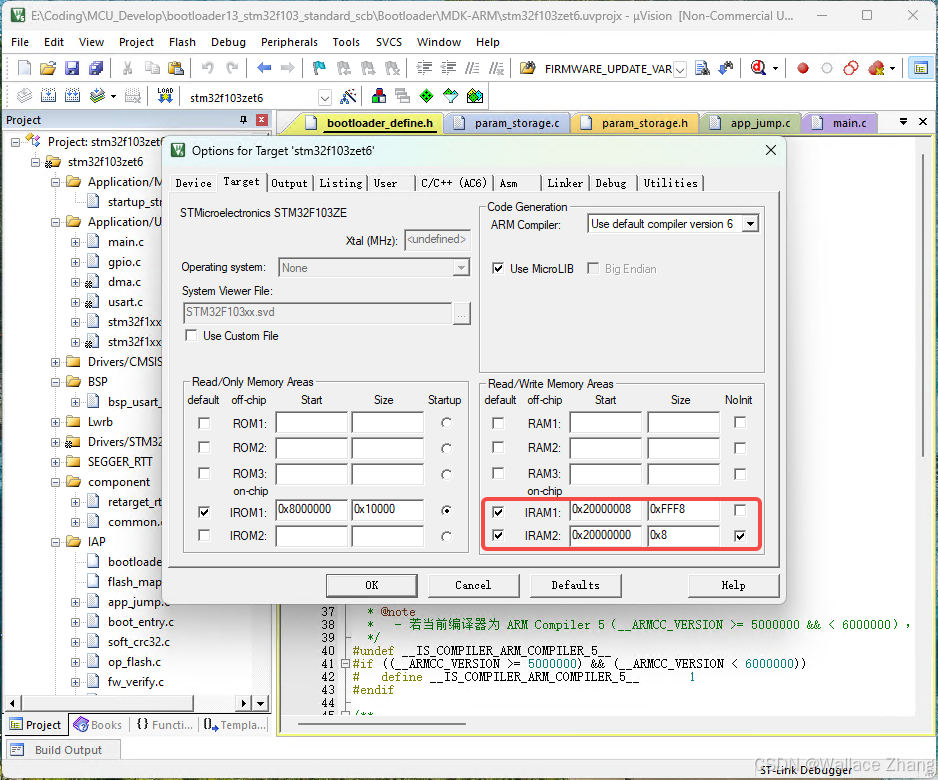
Task: Collapse the IAP group
Action: (55, 542)
